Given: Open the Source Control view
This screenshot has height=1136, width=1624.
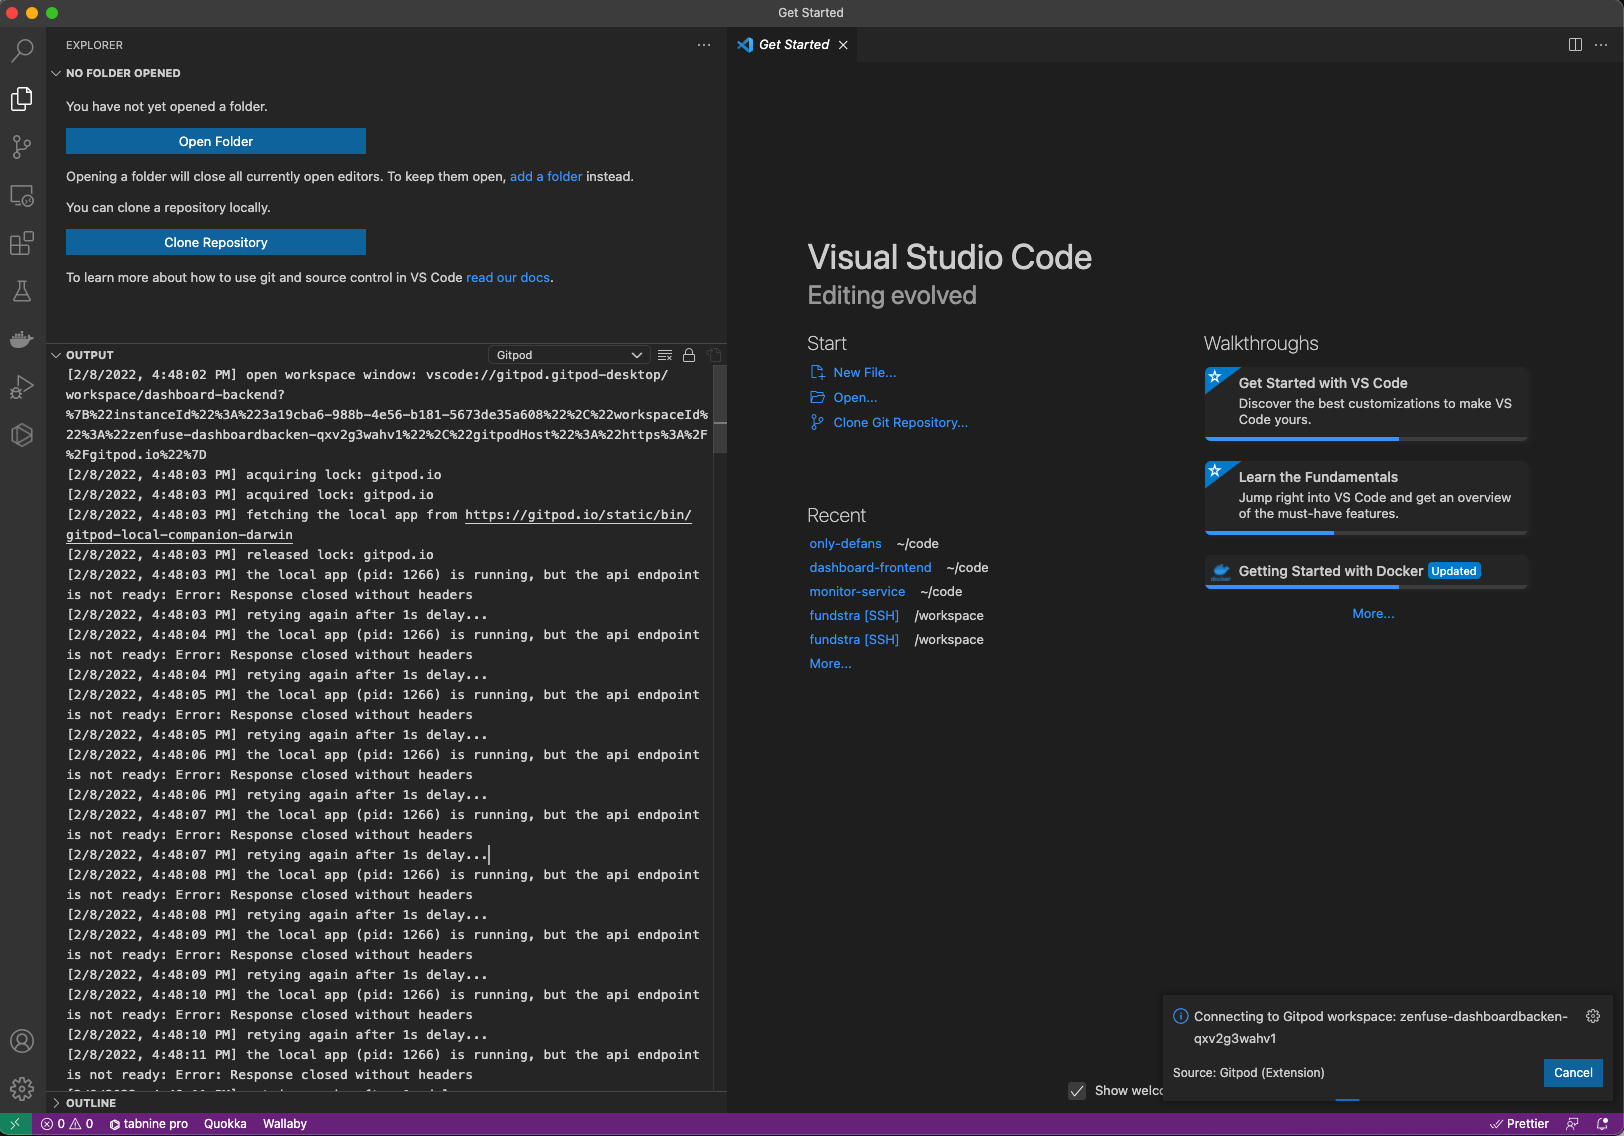Looking at the screenshot, I should click(x=21, y=147).
